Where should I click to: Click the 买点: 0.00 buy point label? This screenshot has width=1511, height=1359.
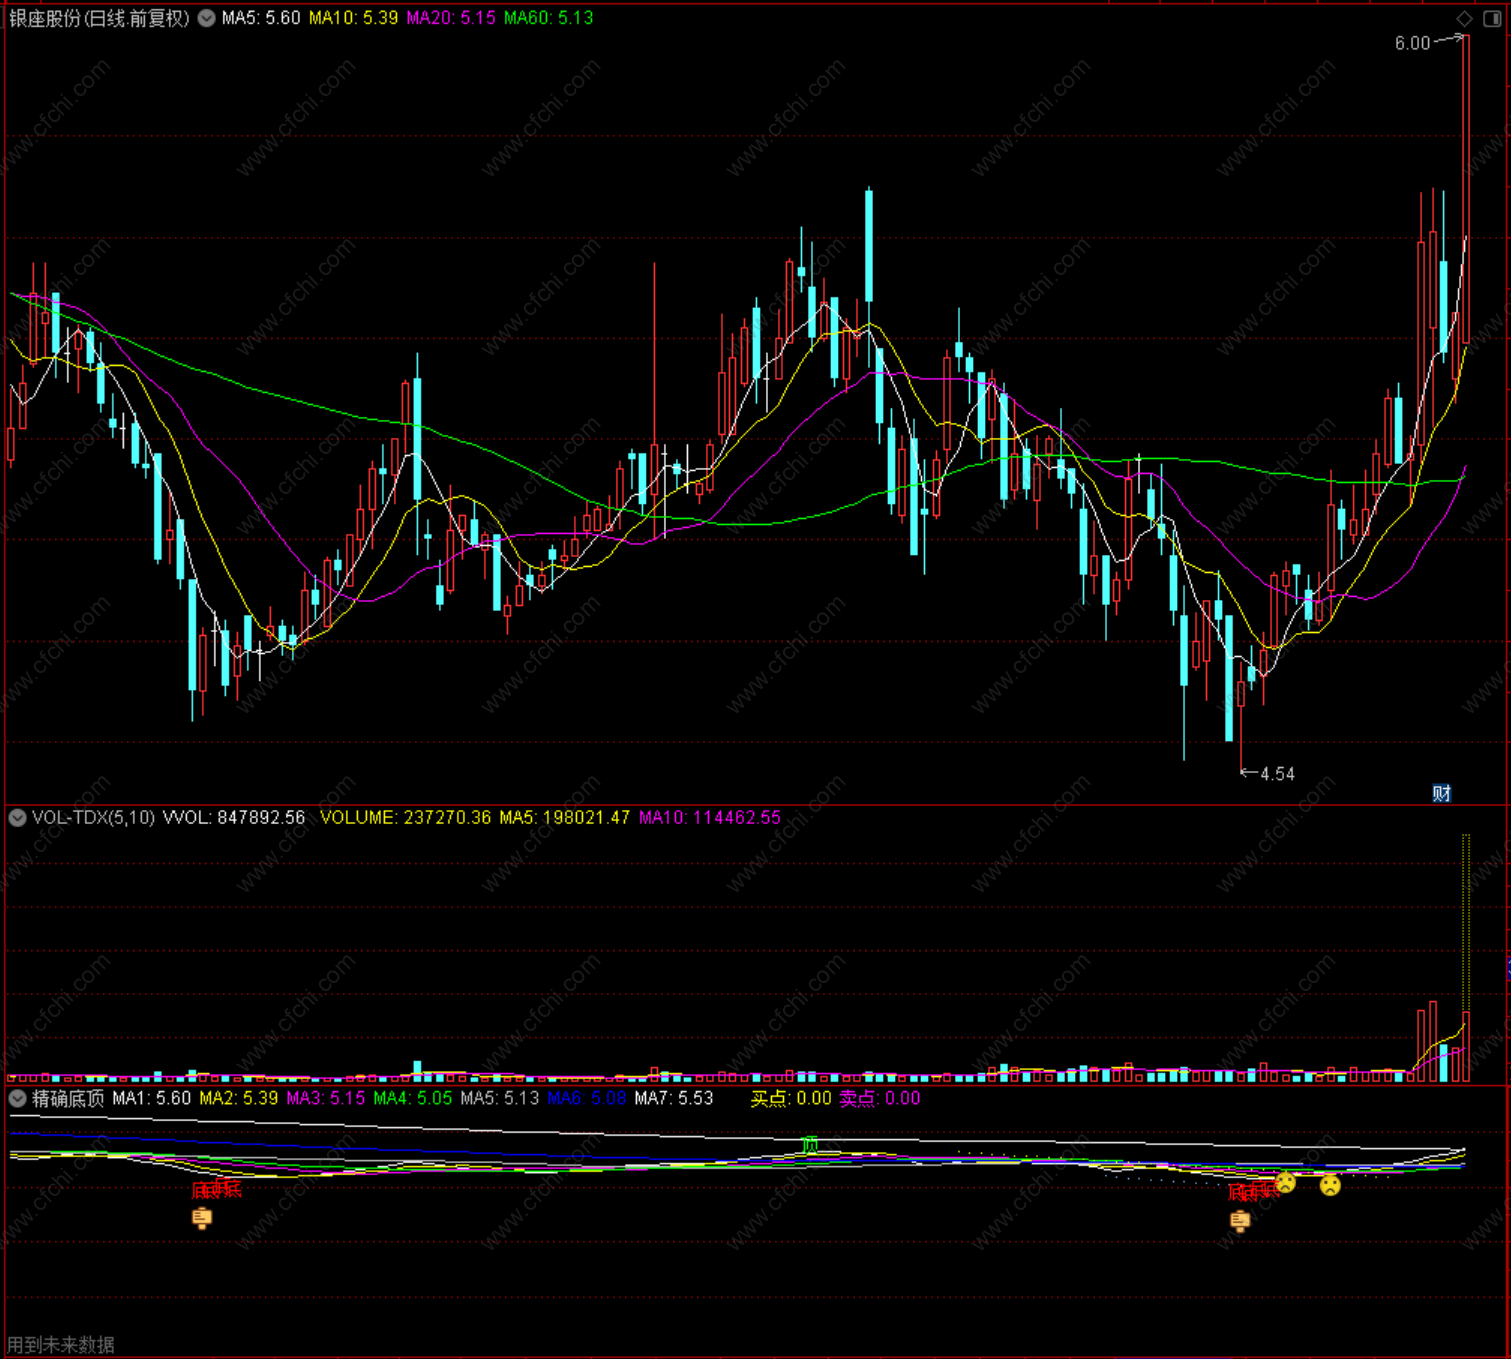pos(791,1098)
